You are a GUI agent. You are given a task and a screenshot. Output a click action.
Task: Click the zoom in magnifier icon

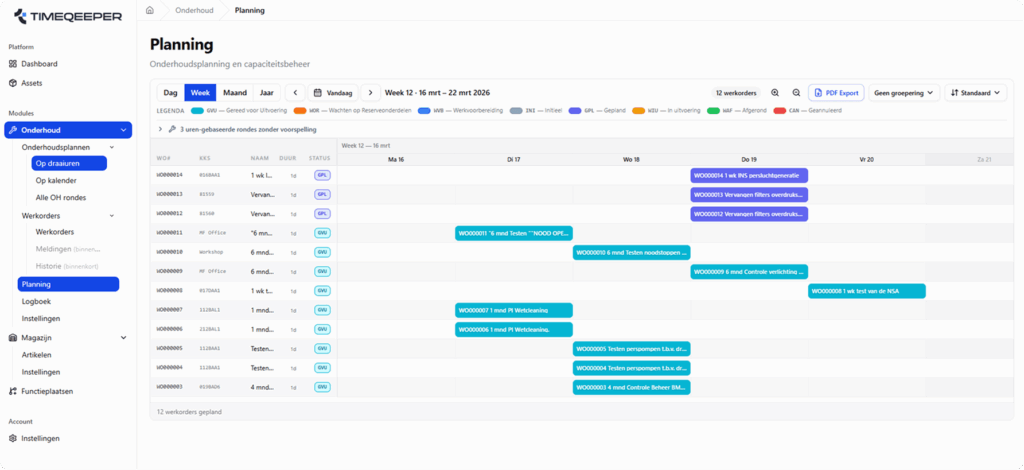coord(775,93)
